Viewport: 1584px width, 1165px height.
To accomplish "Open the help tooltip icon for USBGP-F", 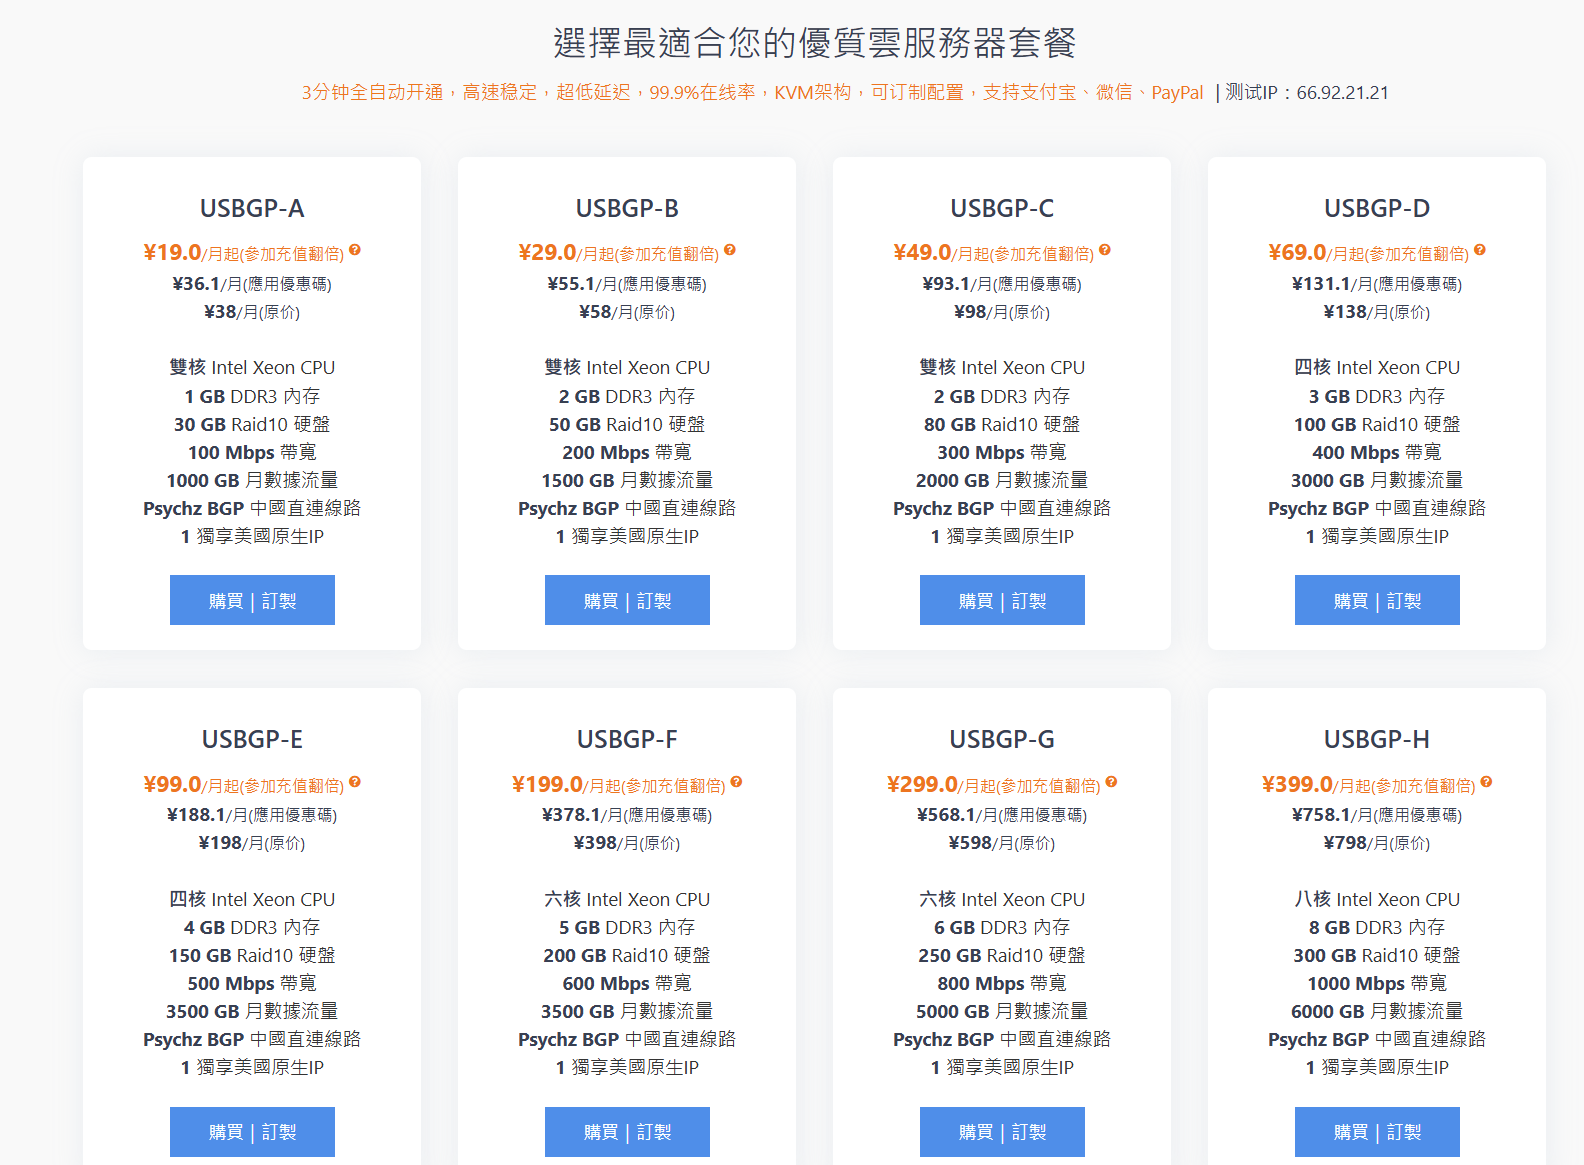I will click(x=736, y=783).
